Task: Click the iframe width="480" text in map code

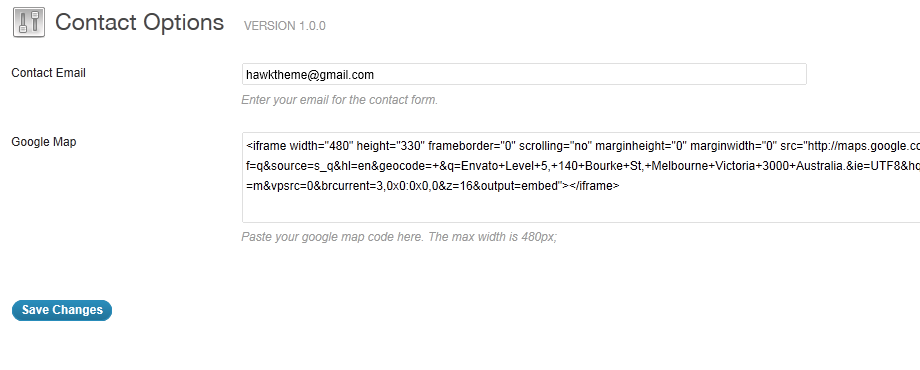Action: pyautogui.click(x=299, y=145)
